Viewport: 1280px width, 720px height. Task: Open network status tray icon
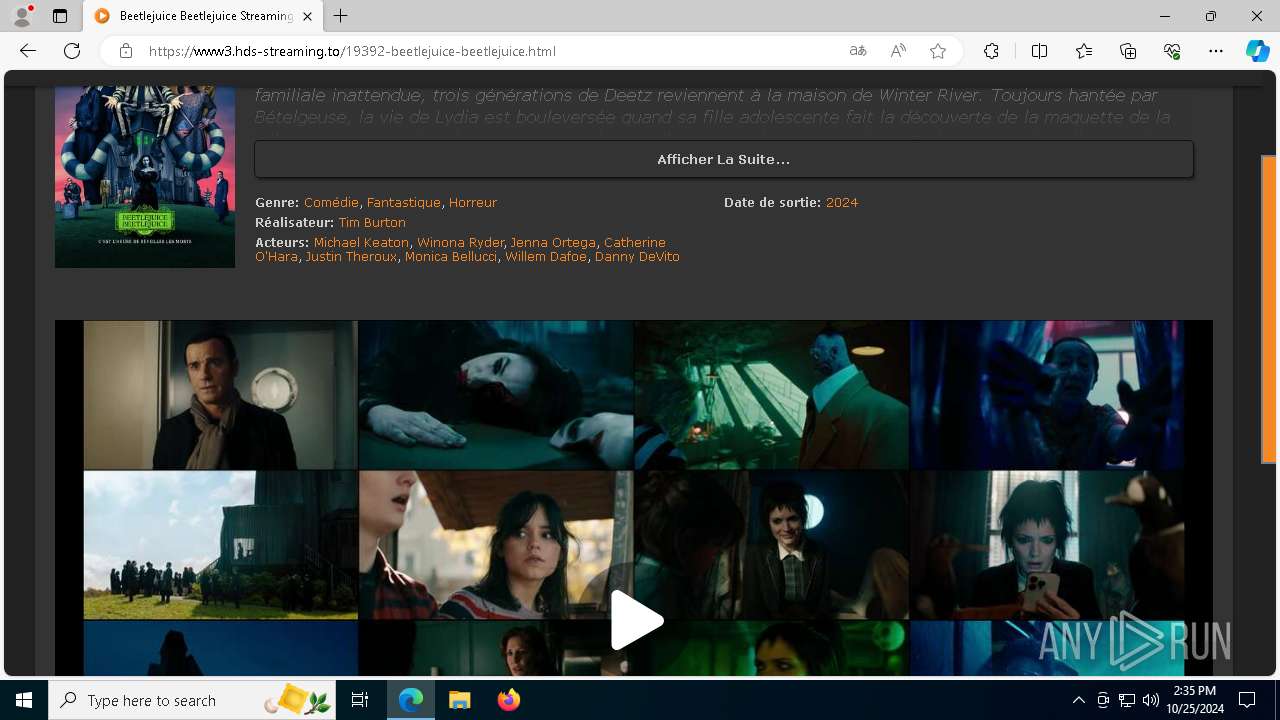click(x=1127, y=700)
